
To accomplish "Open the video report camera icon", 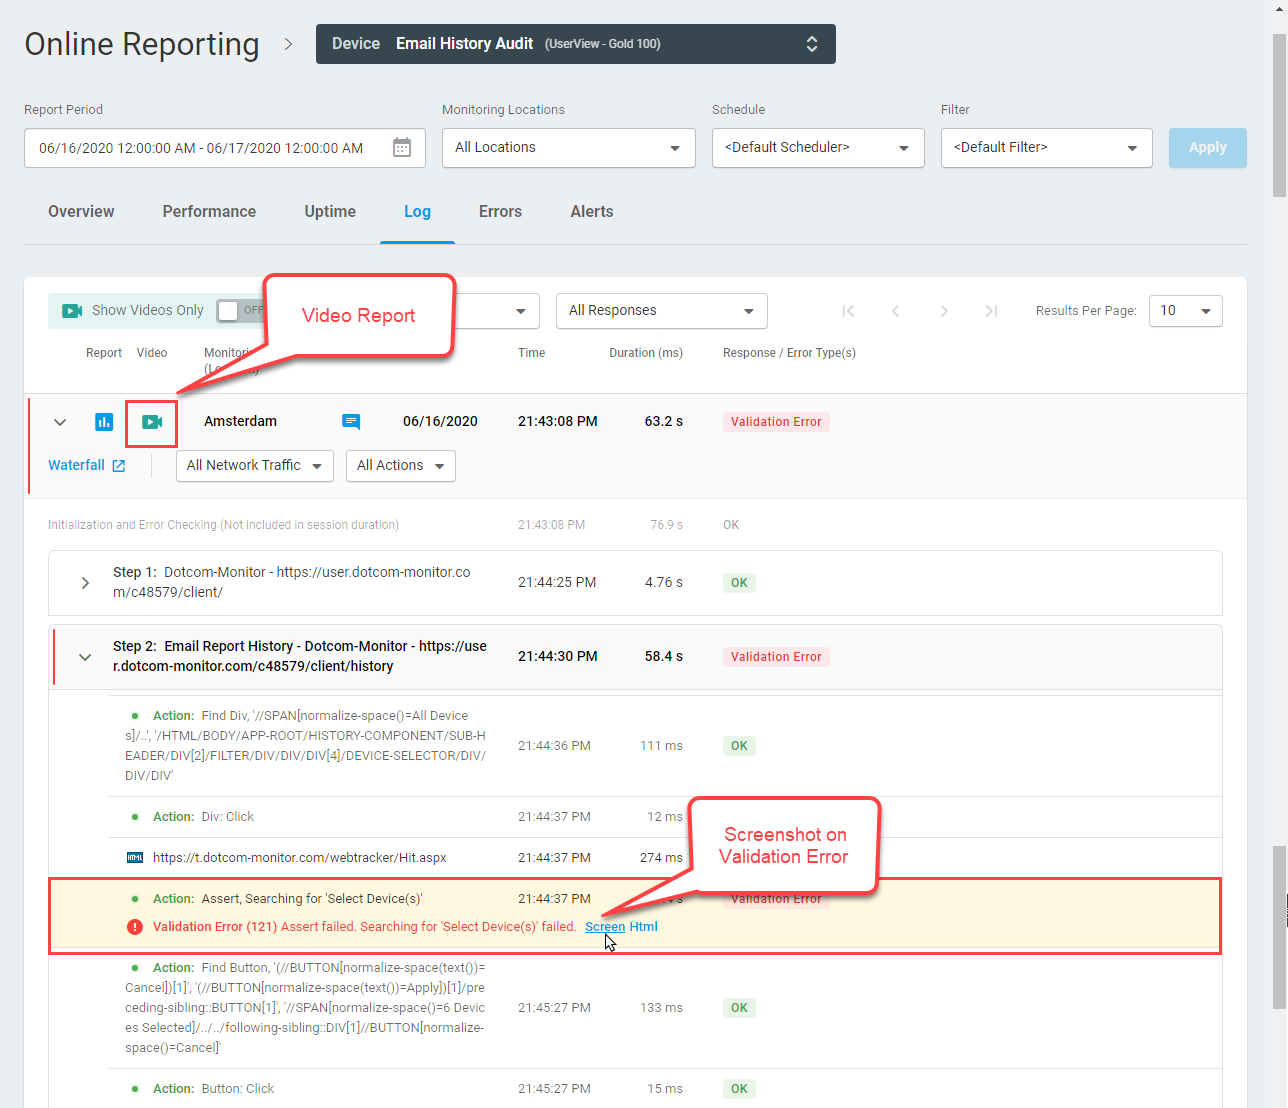I will [x=152, y=422].
